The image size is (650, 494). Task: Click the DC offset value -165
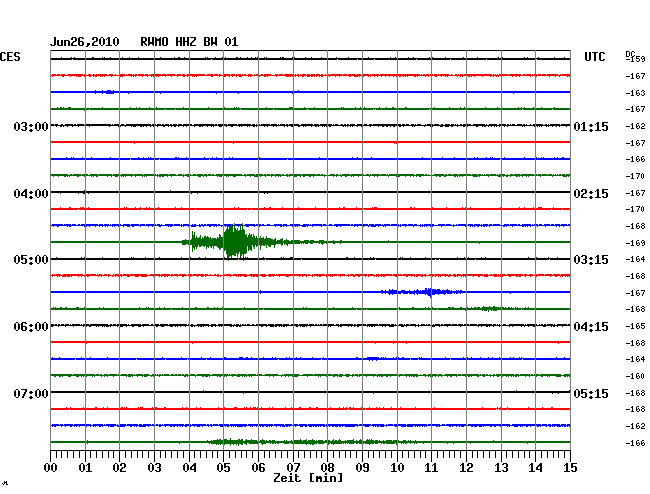coord(635,326)
